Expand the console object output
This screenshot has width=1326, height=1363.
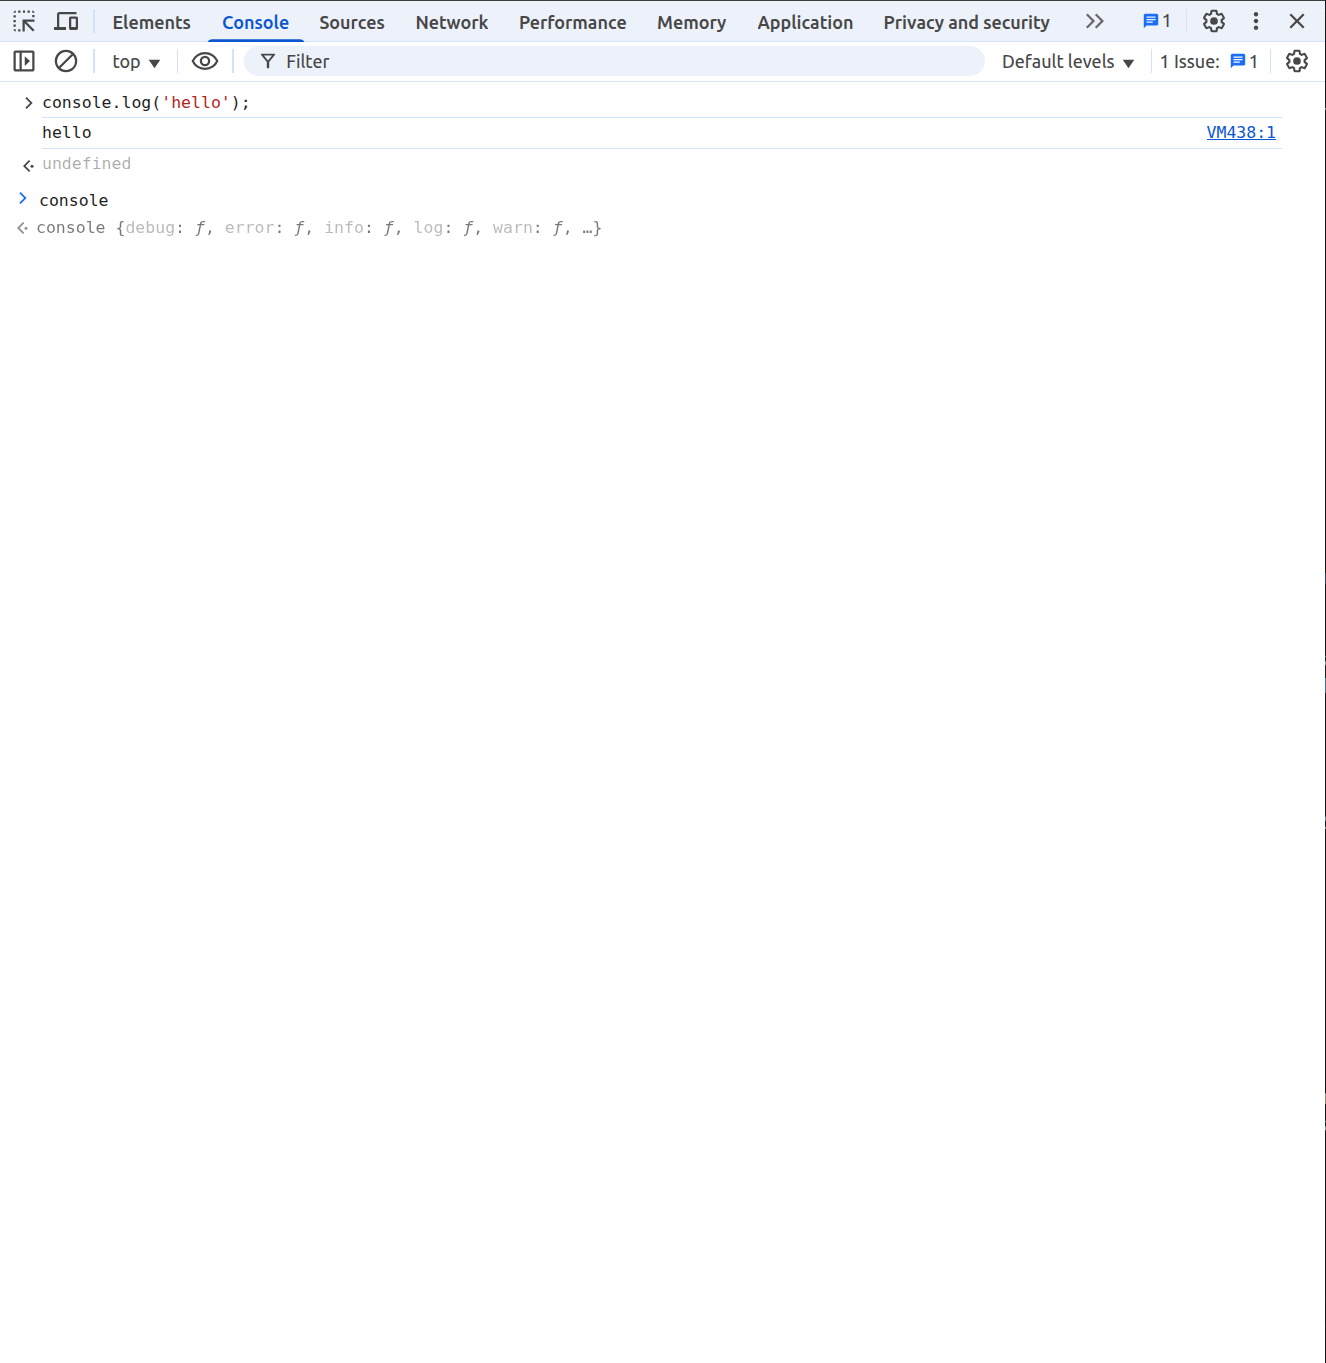[x=23, y=229]
